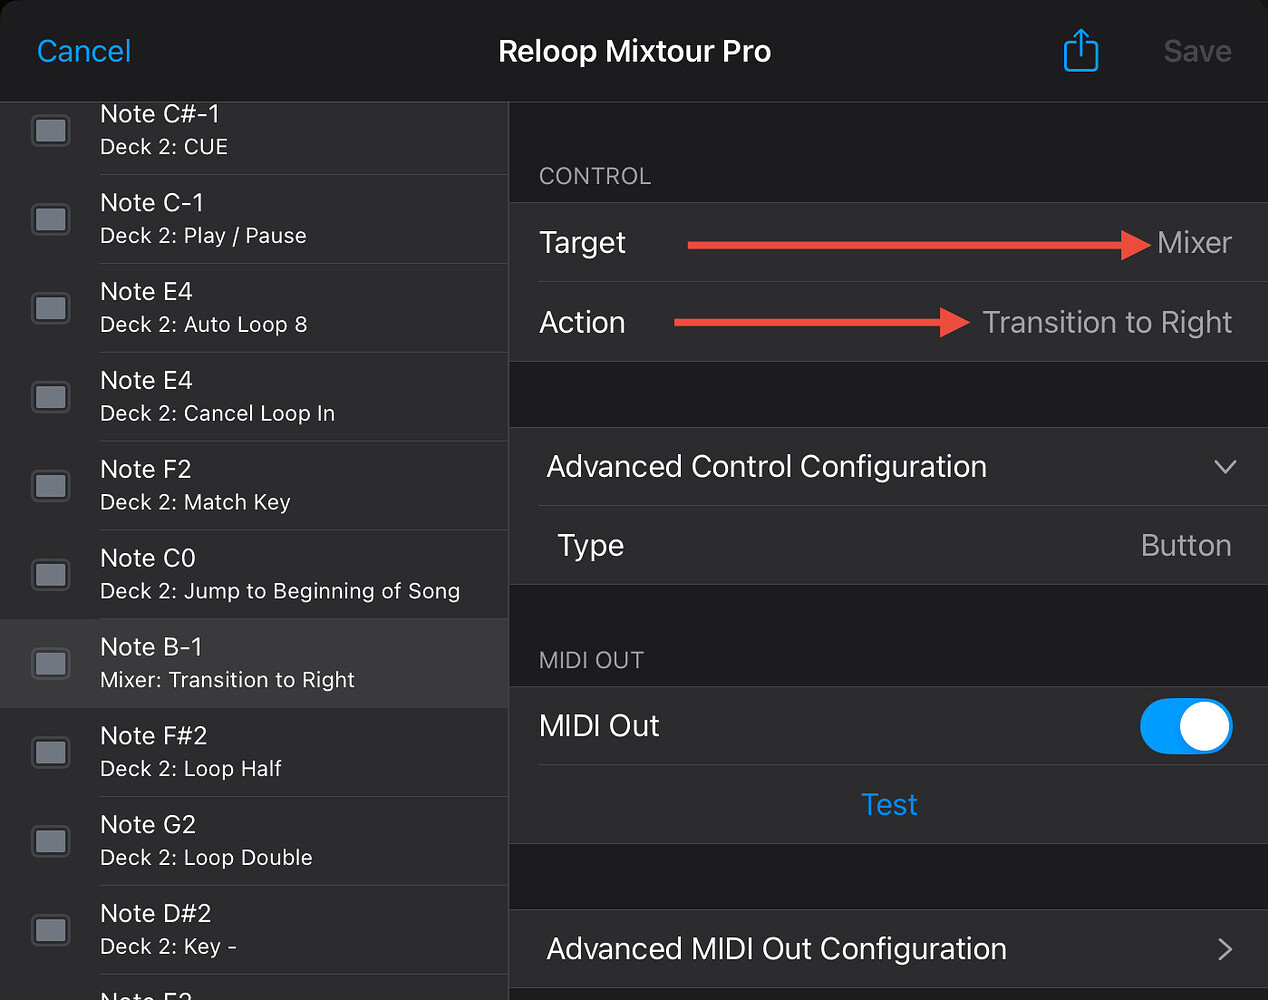Screen dimensions: 1268x1000
Task: Open the Type selector showing Button
Action: (1185, 545)
